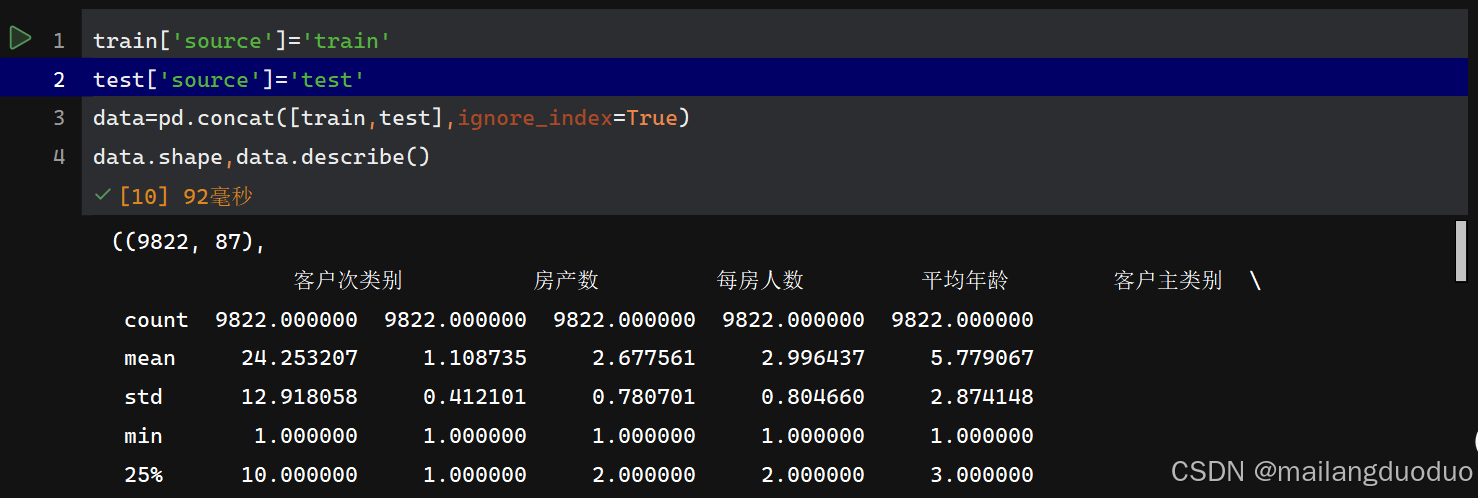Click mean value 2.996437
Image resolution: width=1478 pixels, height=498 pixels.
pos(813,358)
